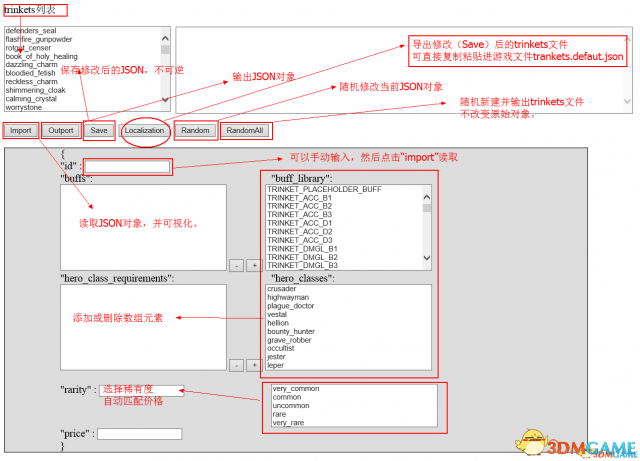
Task: Click the RandomAll button
Action: pos(245,131)
